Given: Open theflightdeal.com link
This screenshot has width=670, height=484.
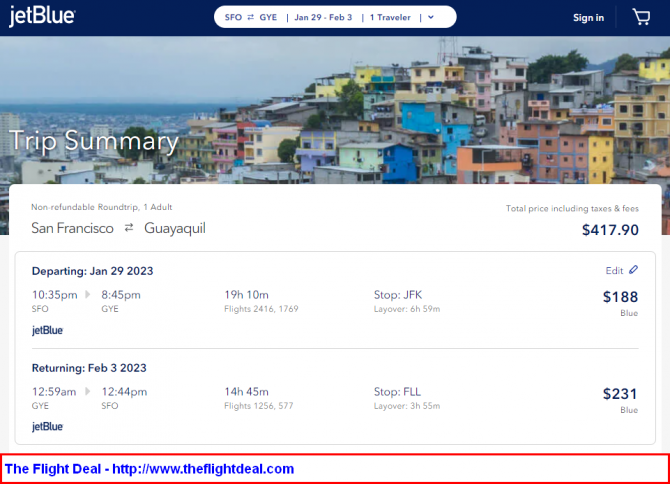Looking at the screenshot, I should 203,469.
